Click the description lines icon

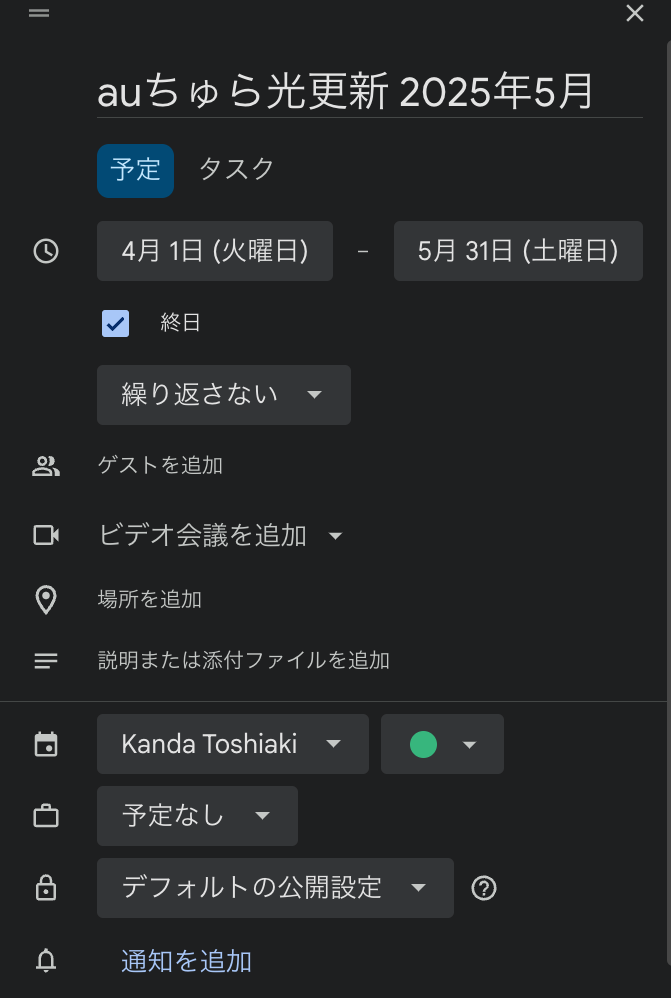[46, 660]
